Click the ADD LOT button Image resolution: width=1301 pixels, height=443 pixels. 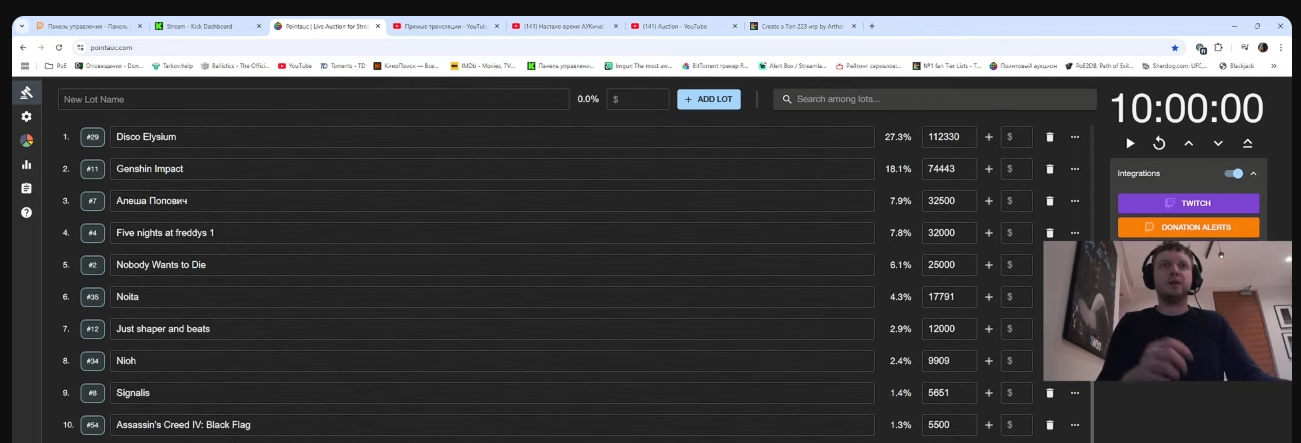(709, 99)
